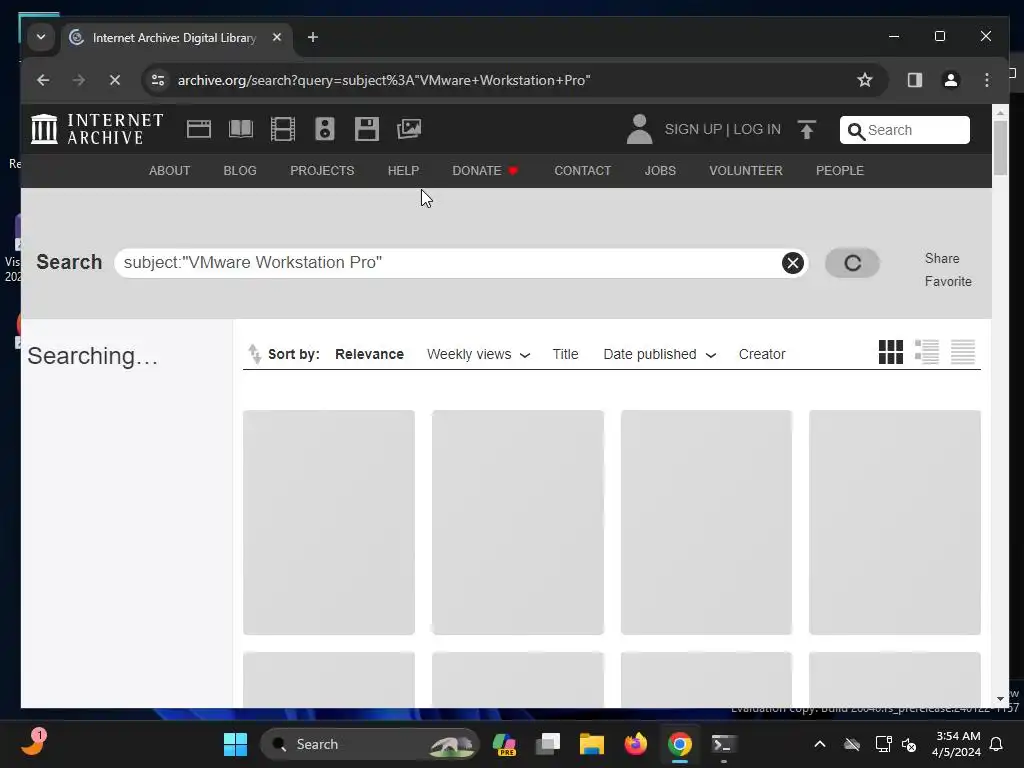Click the first placeholder result tile
Viewport: 1024px width, 768px height.
(x=328, y=522)
